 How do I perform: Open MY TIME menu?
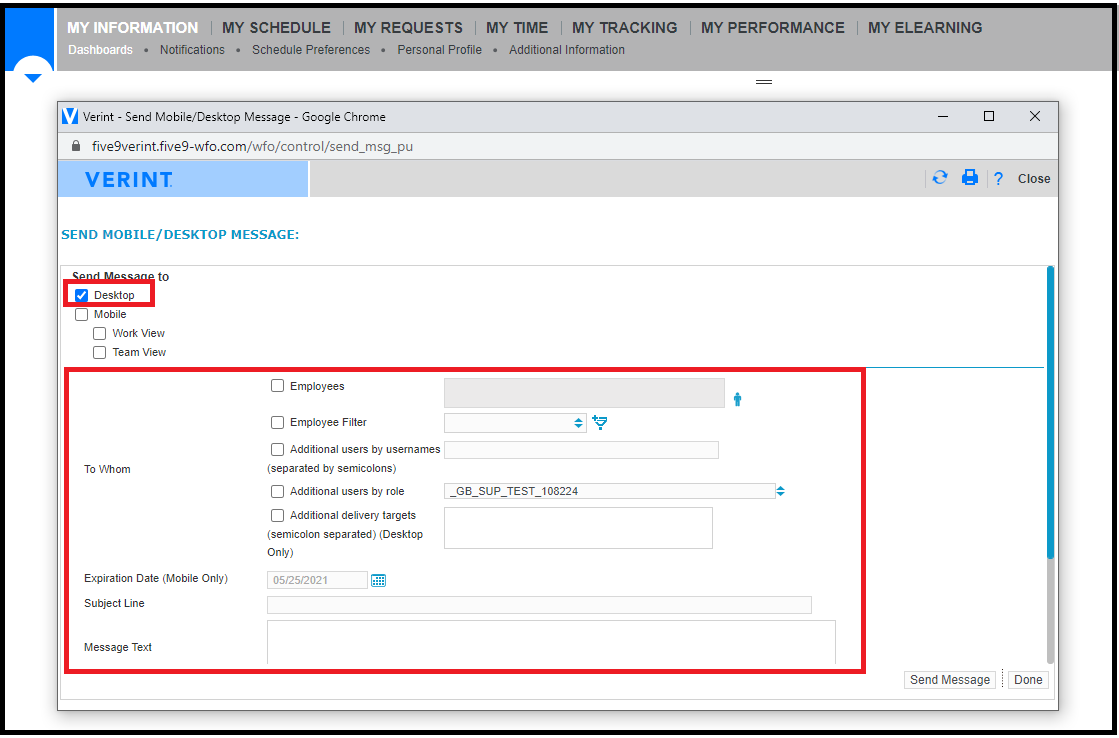pos(517,28)
